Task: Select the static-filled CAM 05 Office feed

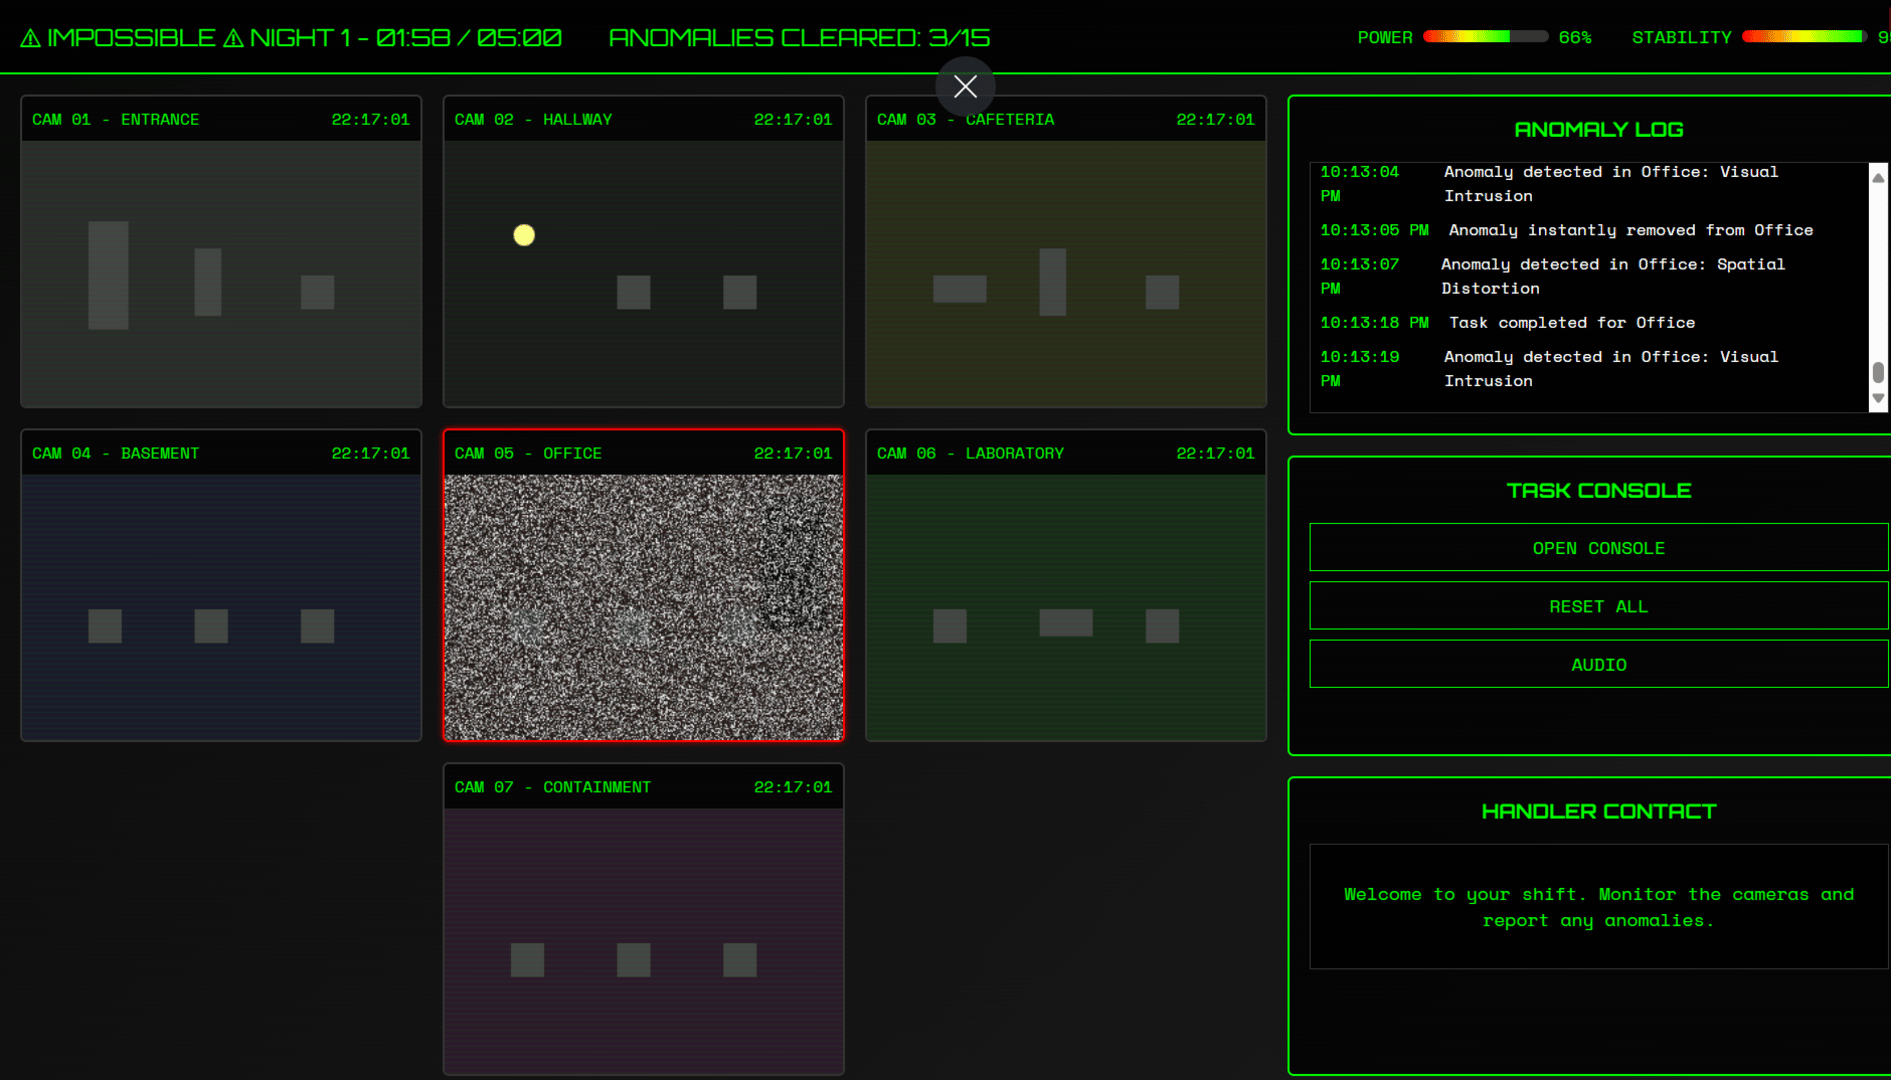Action: click(643, 606)
